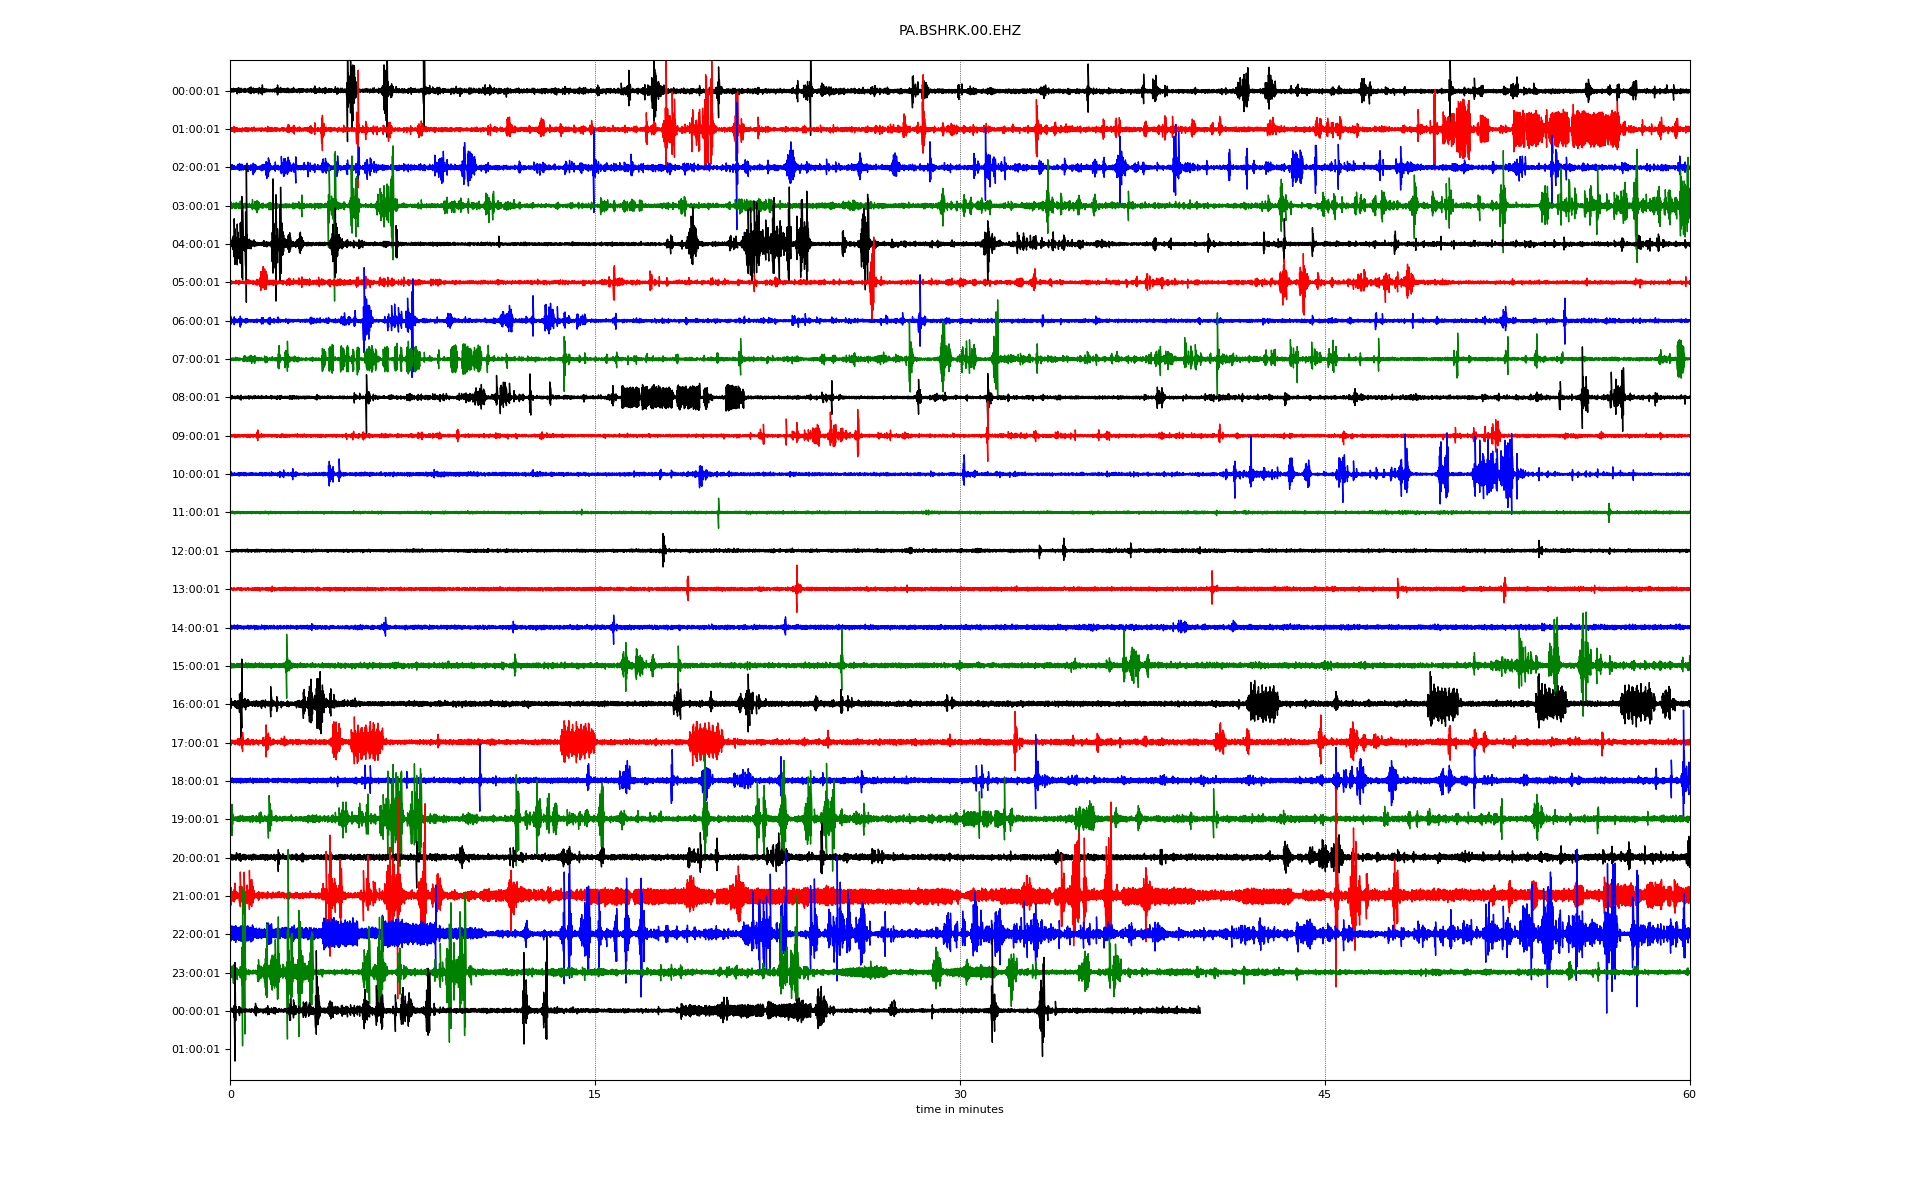Click the 19:00:01 hour label
1920x1200 pixels.
[195, 820]
